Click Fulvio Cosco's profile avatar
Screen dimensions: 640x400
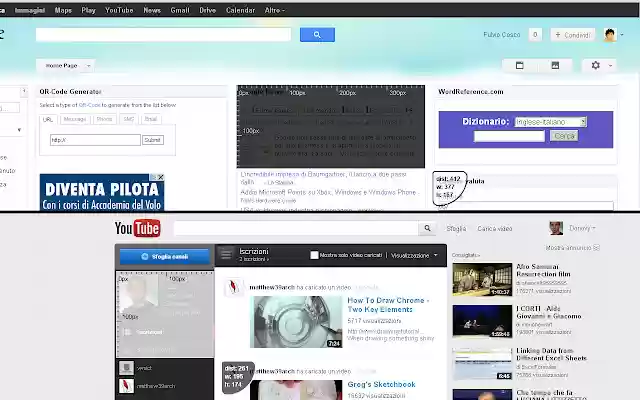tap(610, 35)
